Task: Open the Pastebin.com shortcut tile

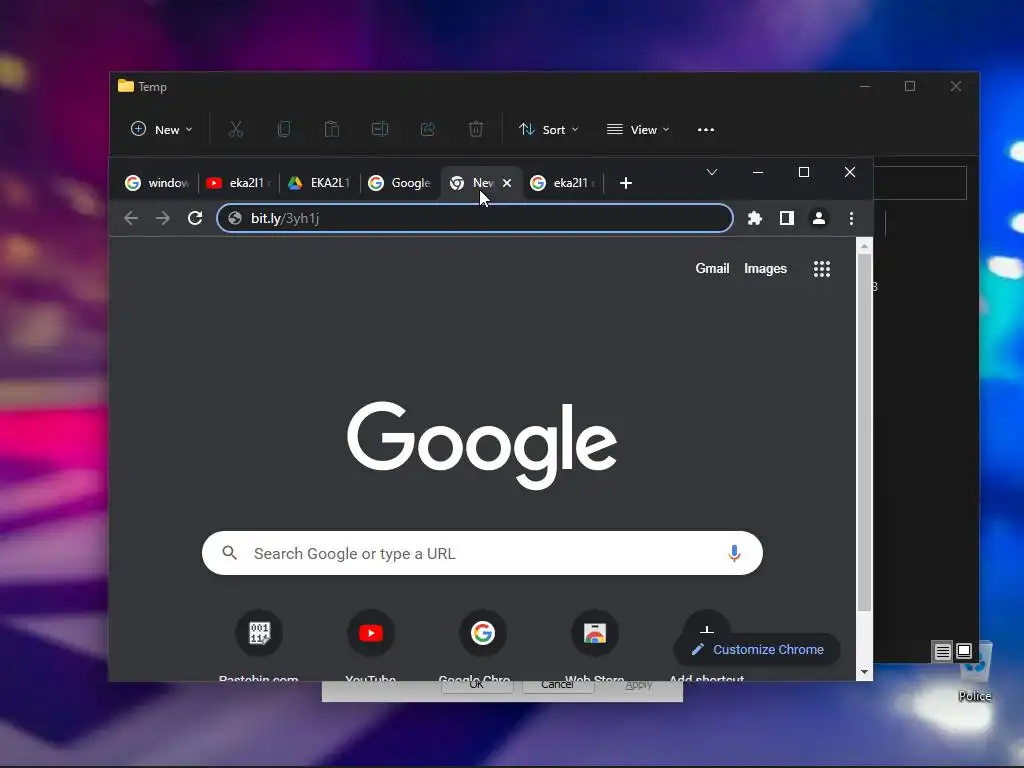Action: tap(259, 633)
